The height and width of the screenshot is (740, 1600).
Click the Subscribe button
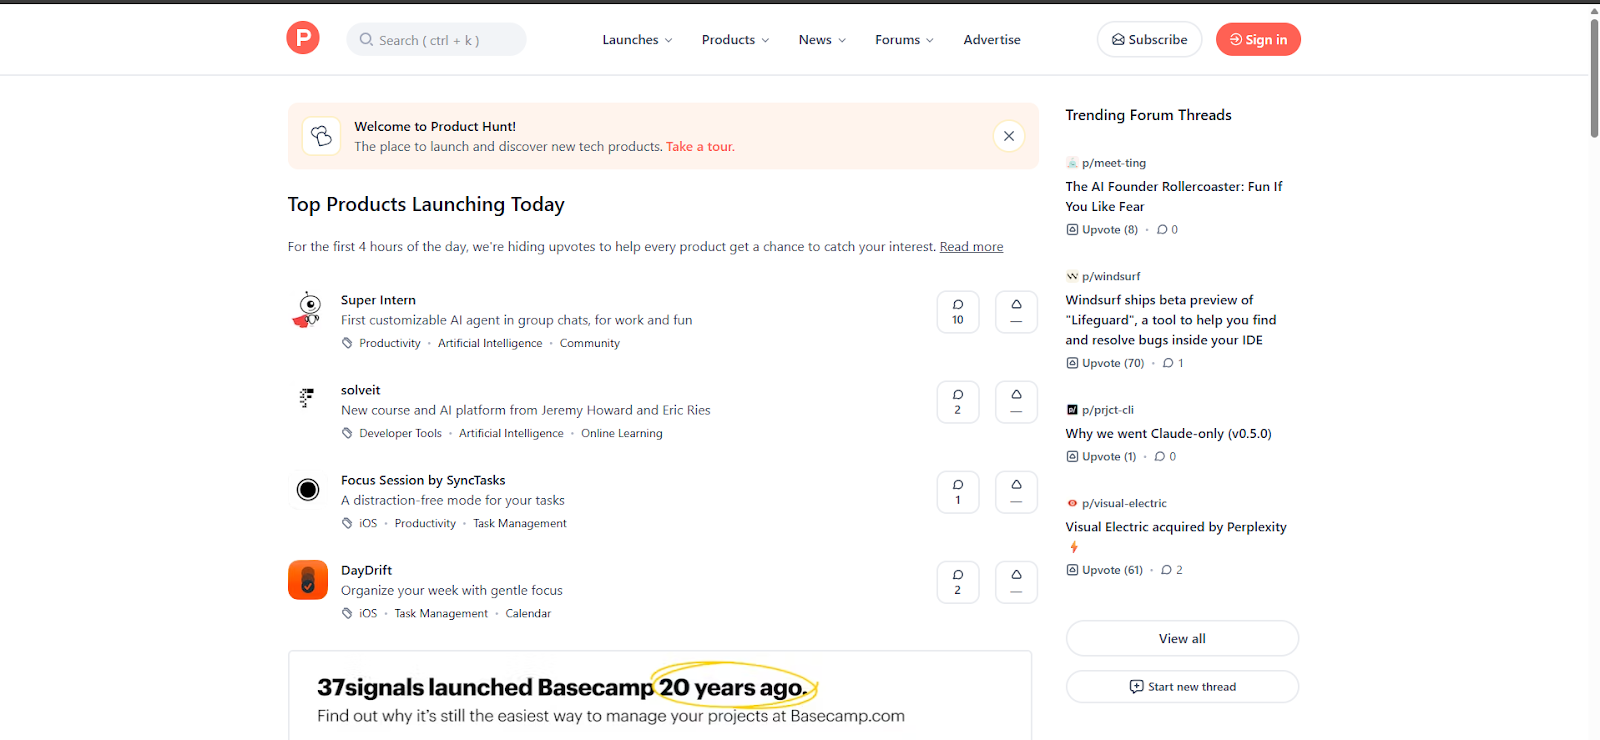tap(1149, 40)
